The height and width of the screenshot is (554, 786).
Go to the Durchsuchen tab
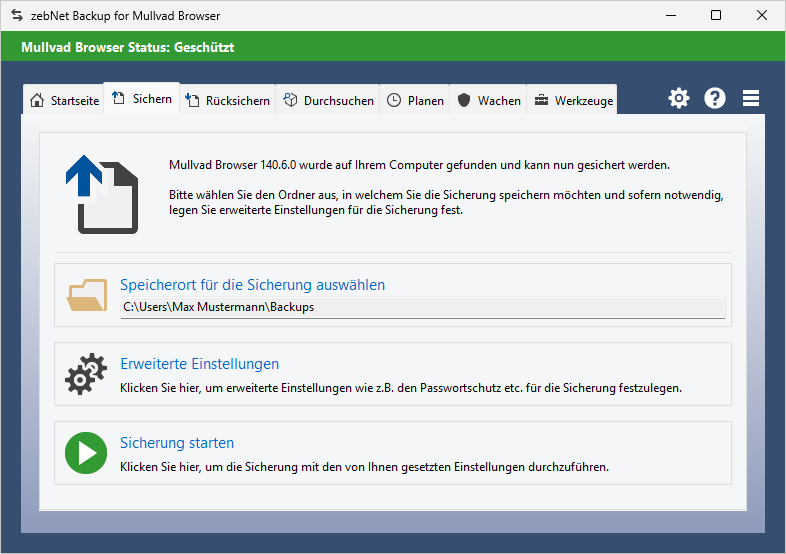click(x=328, y=100)
